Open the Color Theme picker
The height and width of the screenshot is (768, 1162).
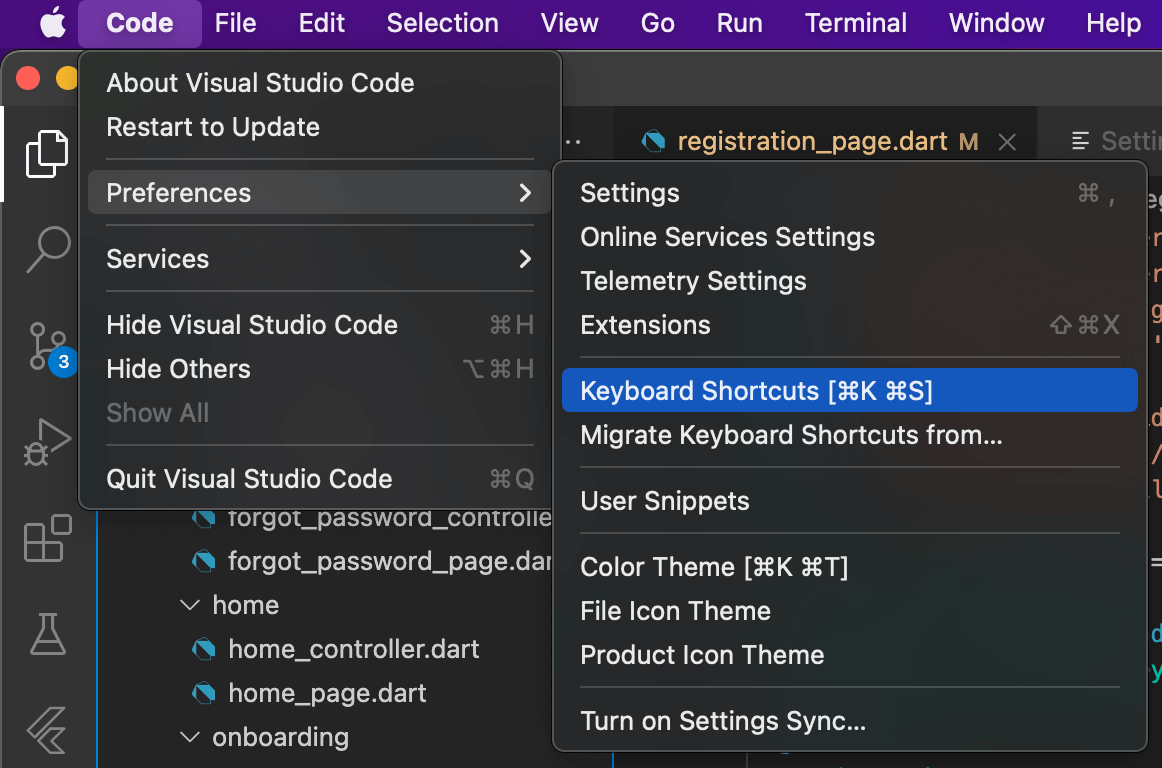coord(714,566)
